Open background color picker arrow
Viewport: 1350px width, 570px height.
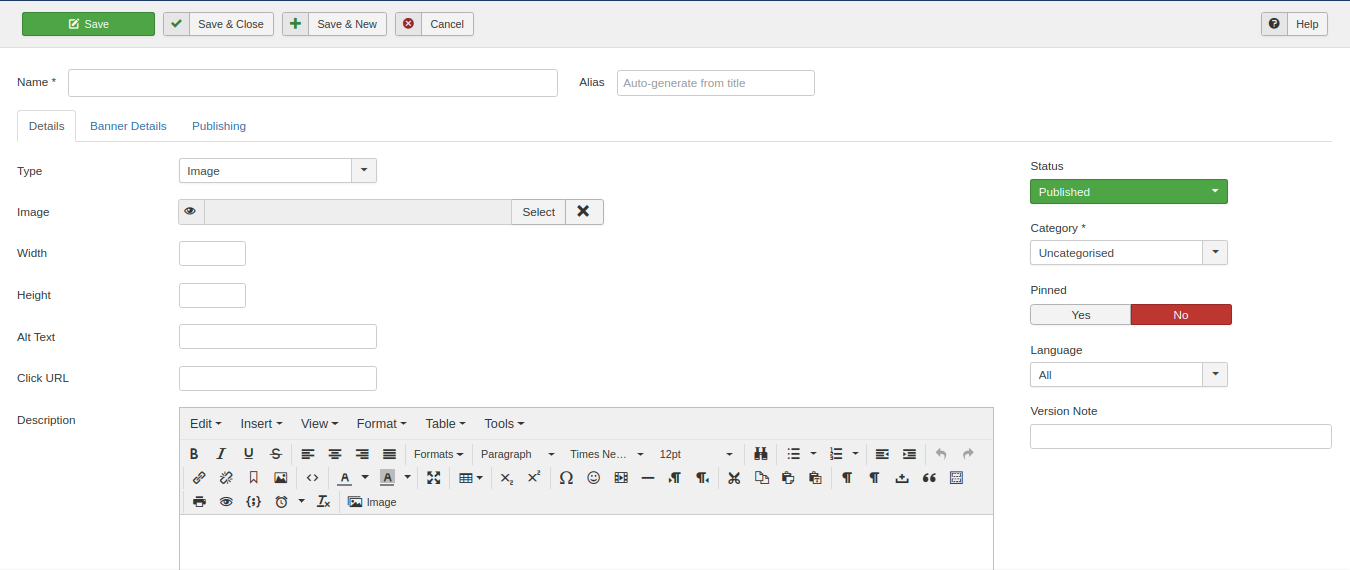click(x=407, y=478)
